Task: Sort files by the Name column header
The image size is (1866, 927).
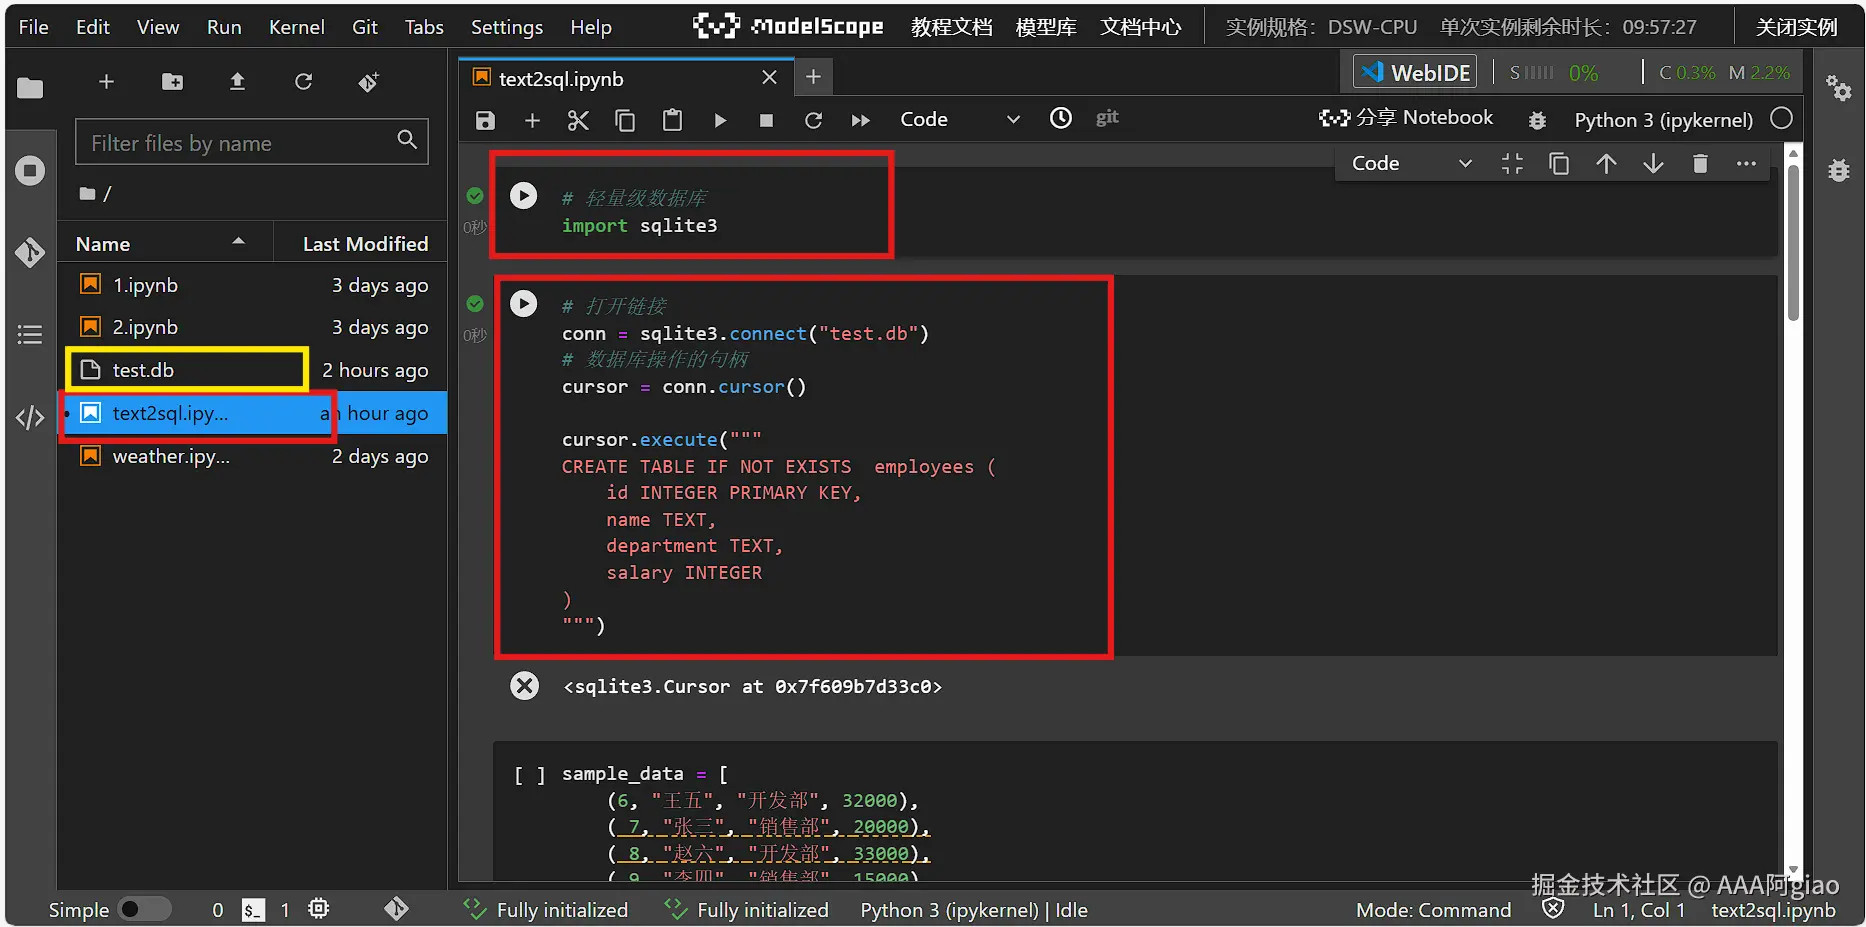Action: (103, 244)
